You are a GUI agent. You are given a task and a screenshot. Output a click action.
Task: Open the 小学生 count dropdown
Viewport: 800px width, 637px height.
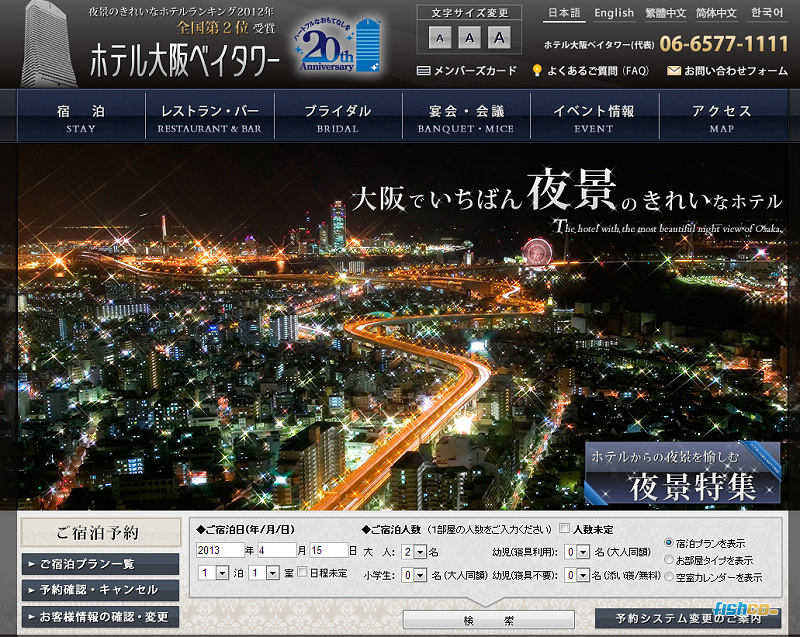(x=414, y=575)
